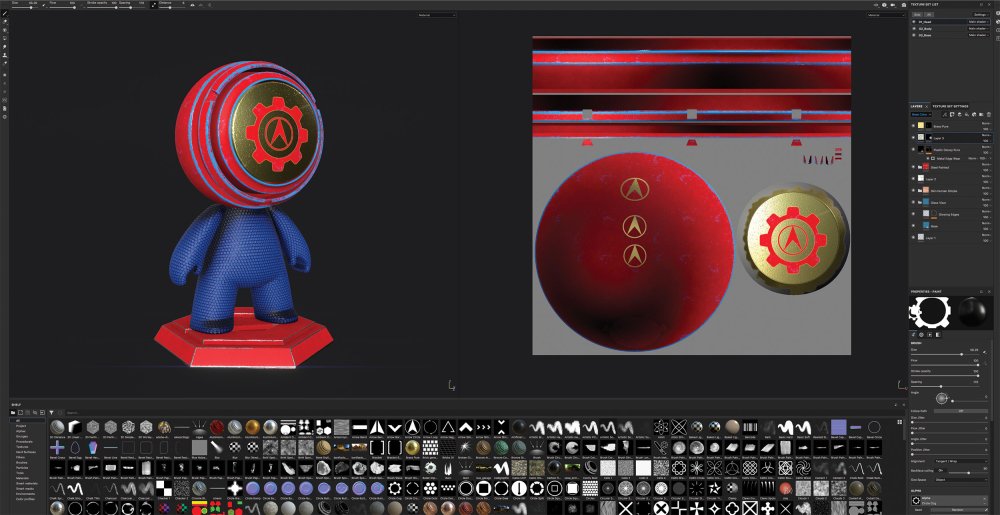Open the Stencil properties icon tab

pos(929,335)
